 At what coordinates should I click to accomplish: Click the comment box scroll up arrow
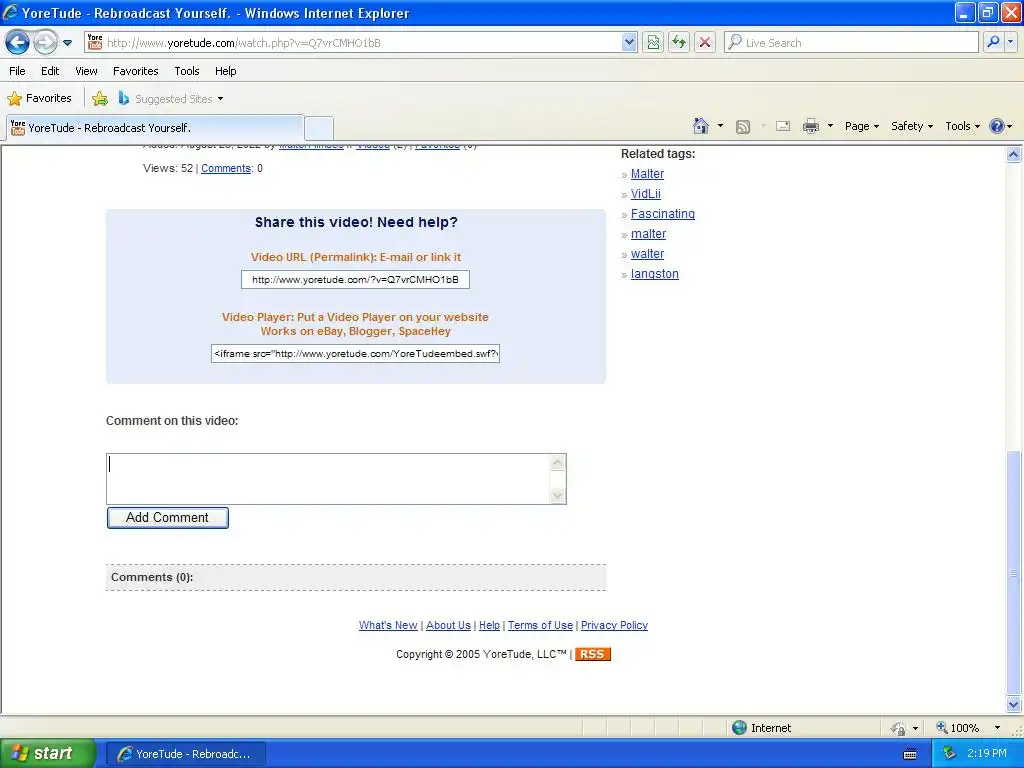558,463
